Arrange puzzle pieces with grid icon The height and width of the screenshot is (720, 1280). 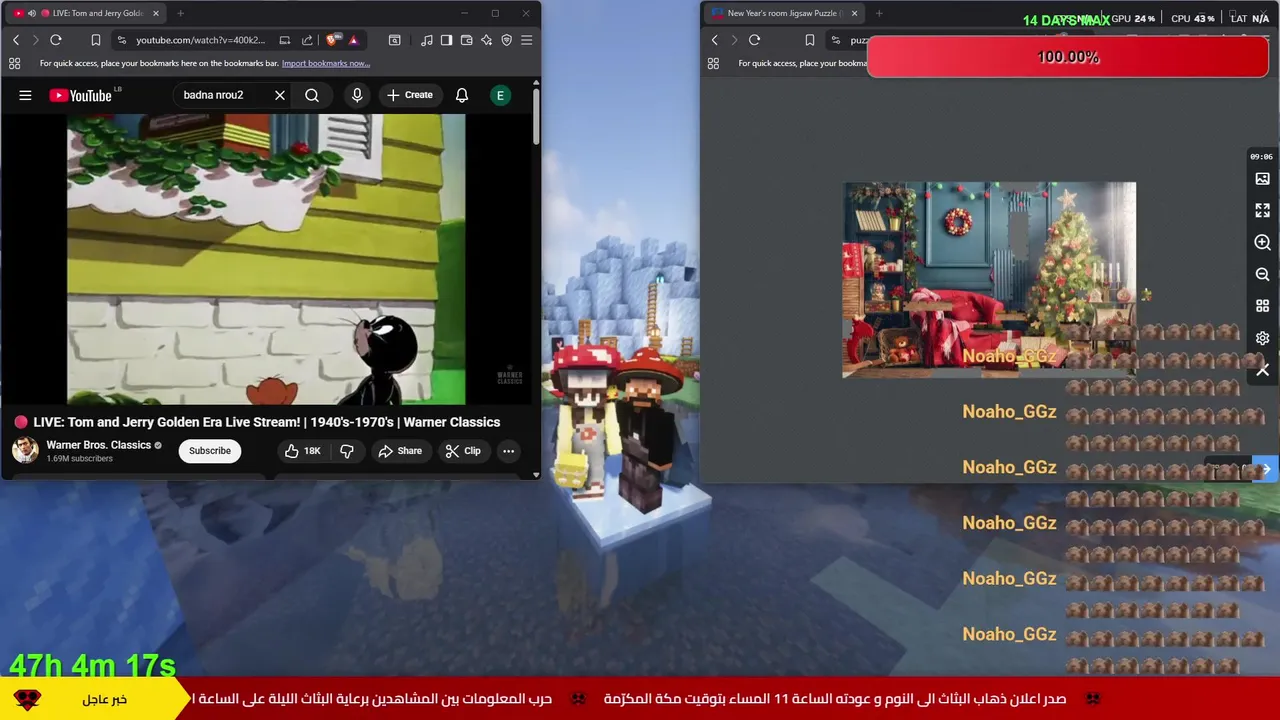(x=1262, y=307)
